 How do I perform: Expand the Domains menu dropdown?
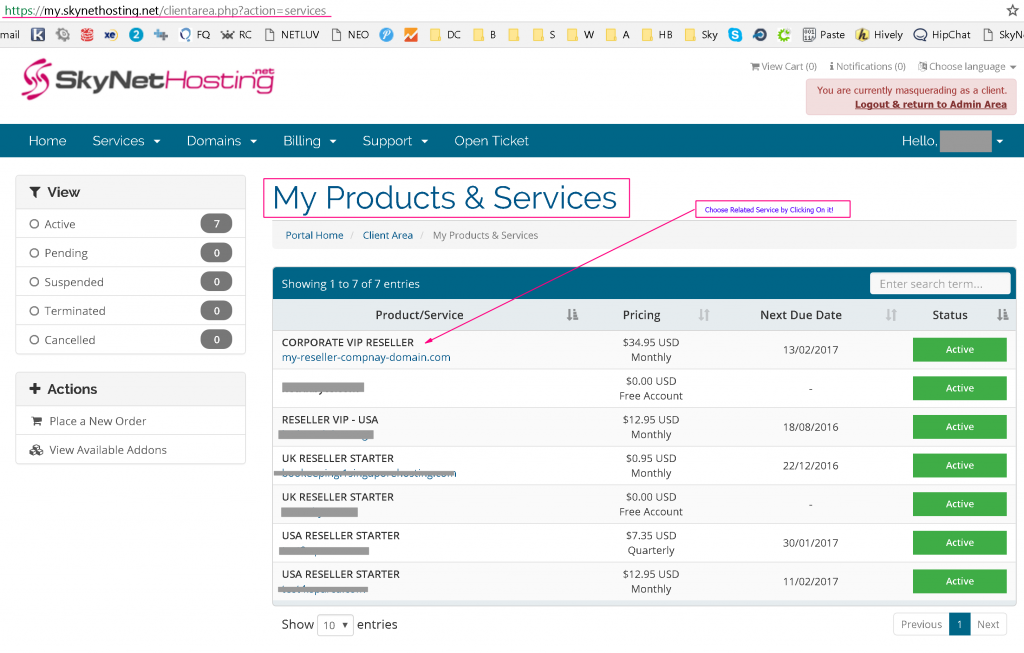[221, 140]
